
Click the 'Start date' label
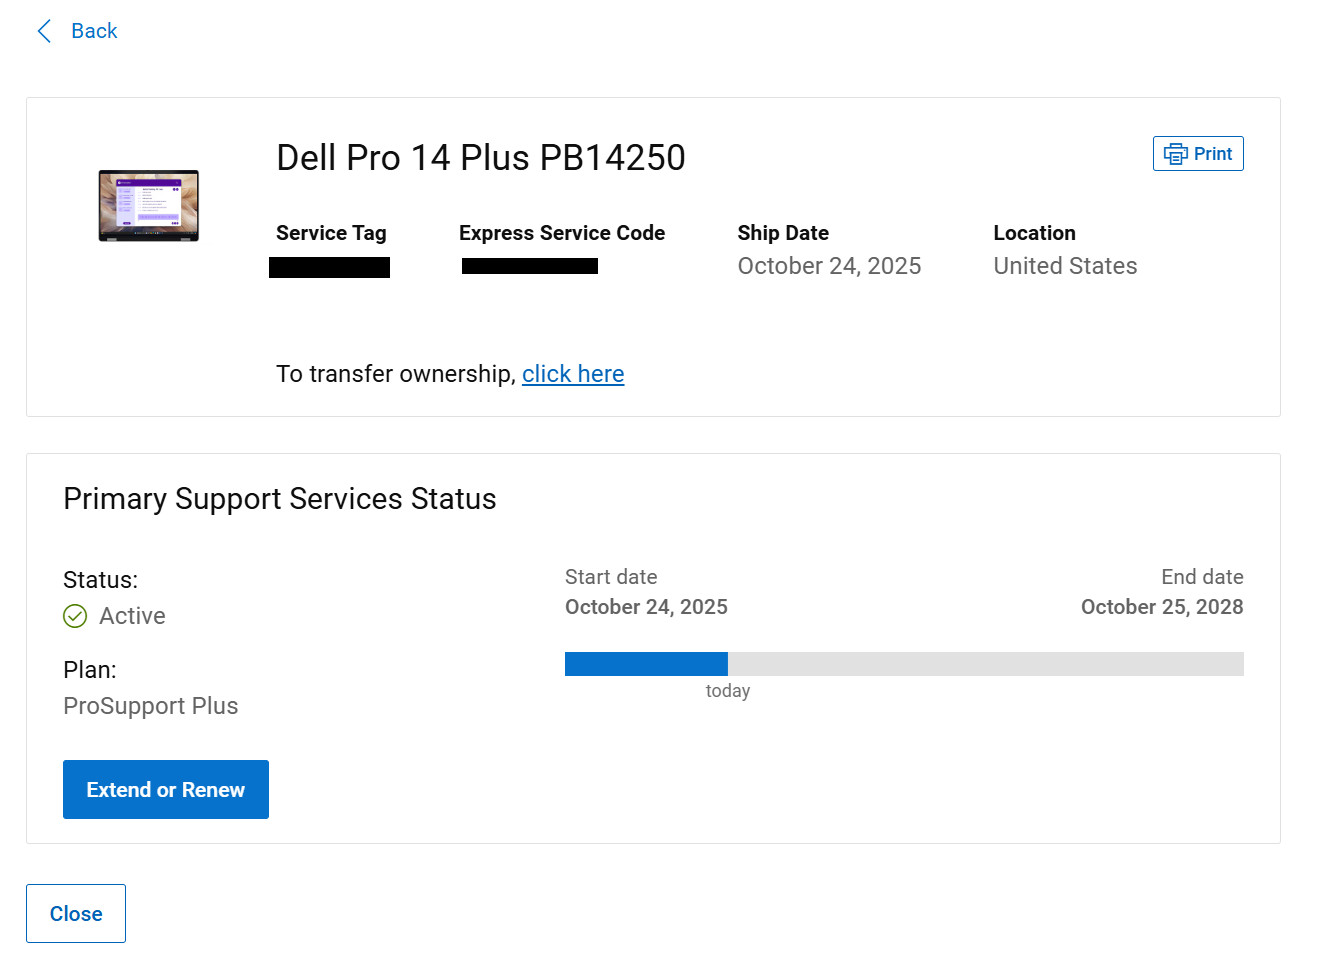pyautogui.click(x=611, y=577)
